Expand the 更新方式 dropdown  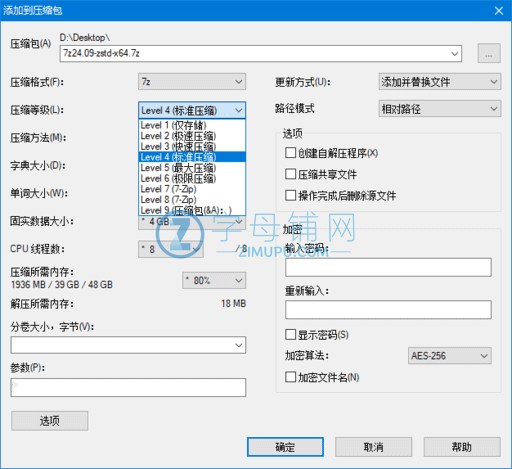pos(440,82)
